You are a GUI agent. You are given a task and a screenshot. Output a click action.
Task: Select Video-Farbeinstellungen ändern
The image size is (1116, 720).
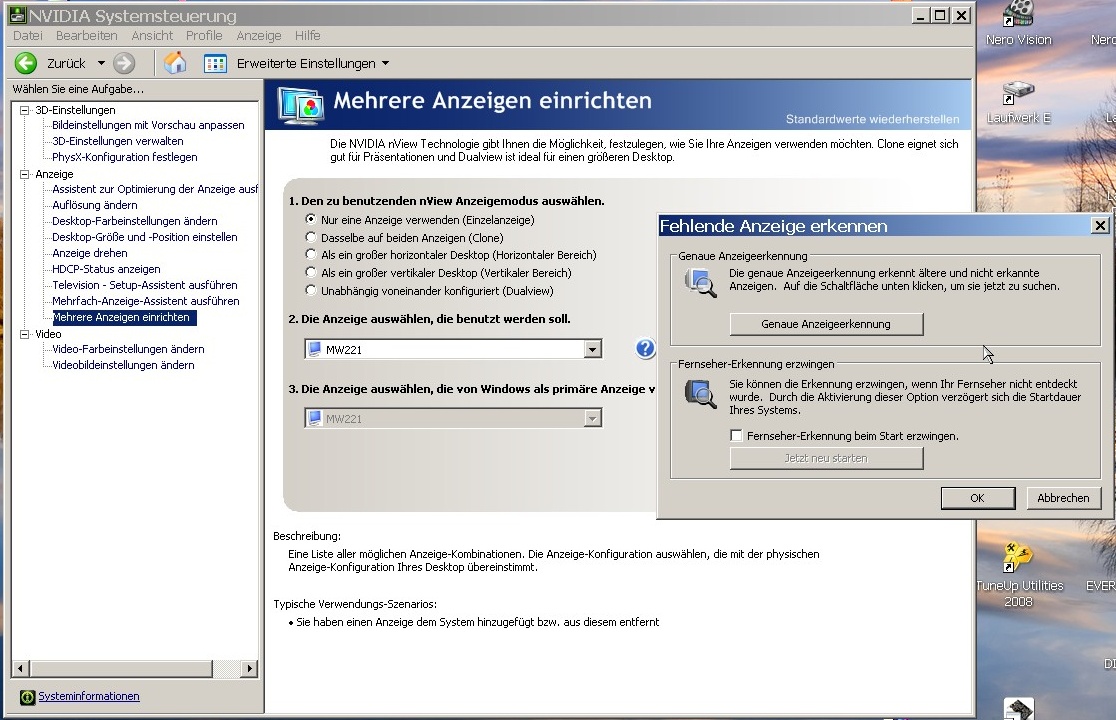coord(128,349)
